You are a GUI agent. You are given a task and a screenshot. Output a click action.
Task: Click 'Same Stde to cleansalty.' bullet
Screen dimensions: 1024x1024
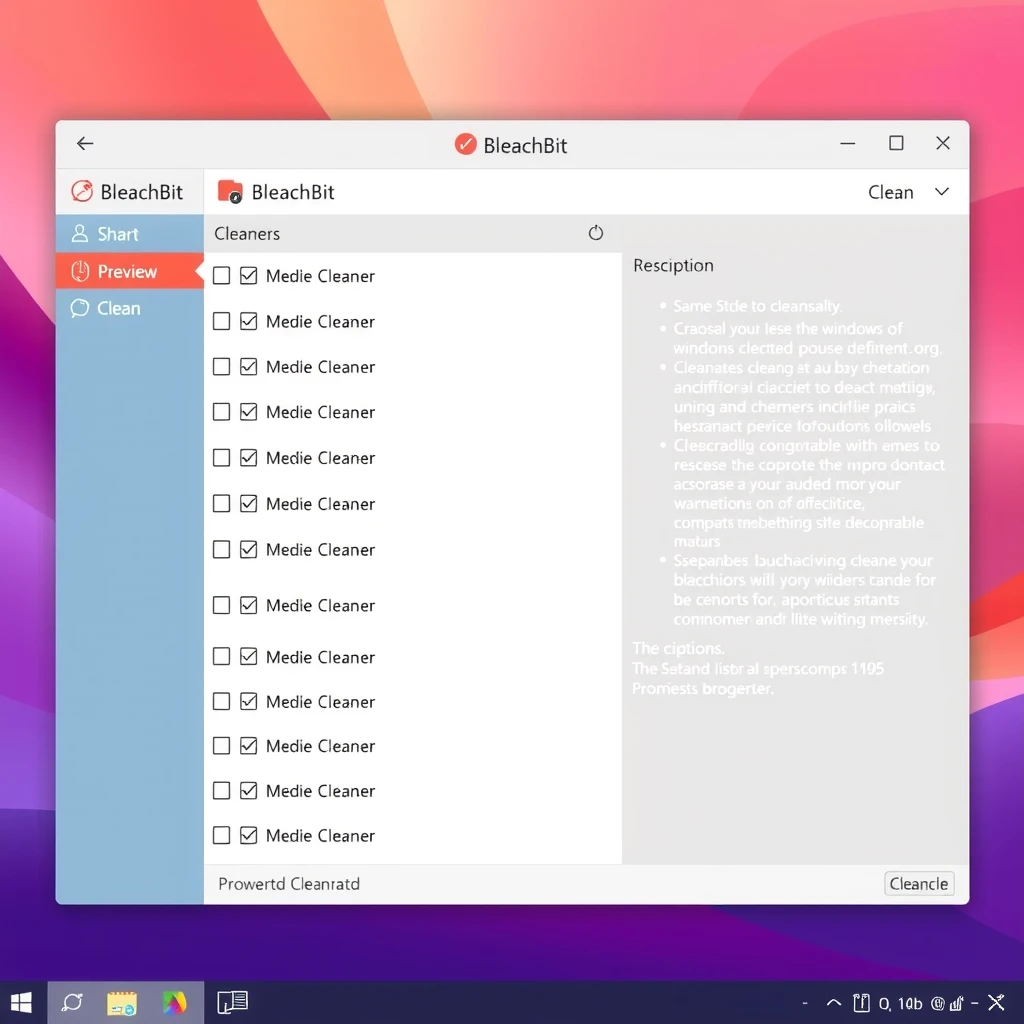tap(758, 306)
